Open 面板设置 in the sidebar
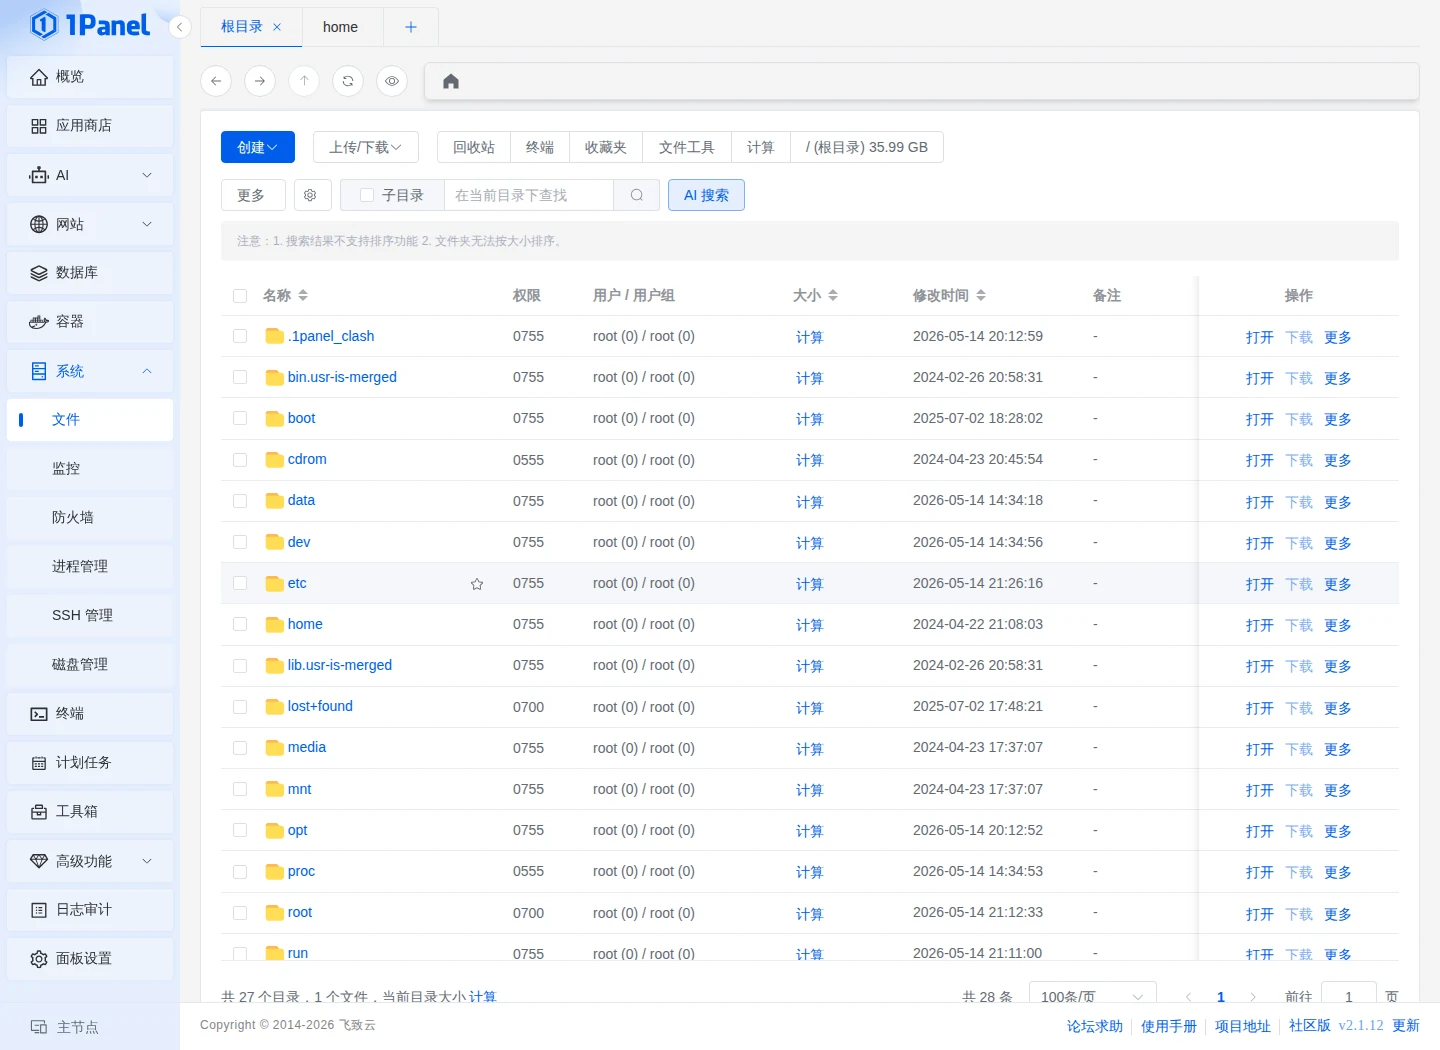 [x=90, y=959]
